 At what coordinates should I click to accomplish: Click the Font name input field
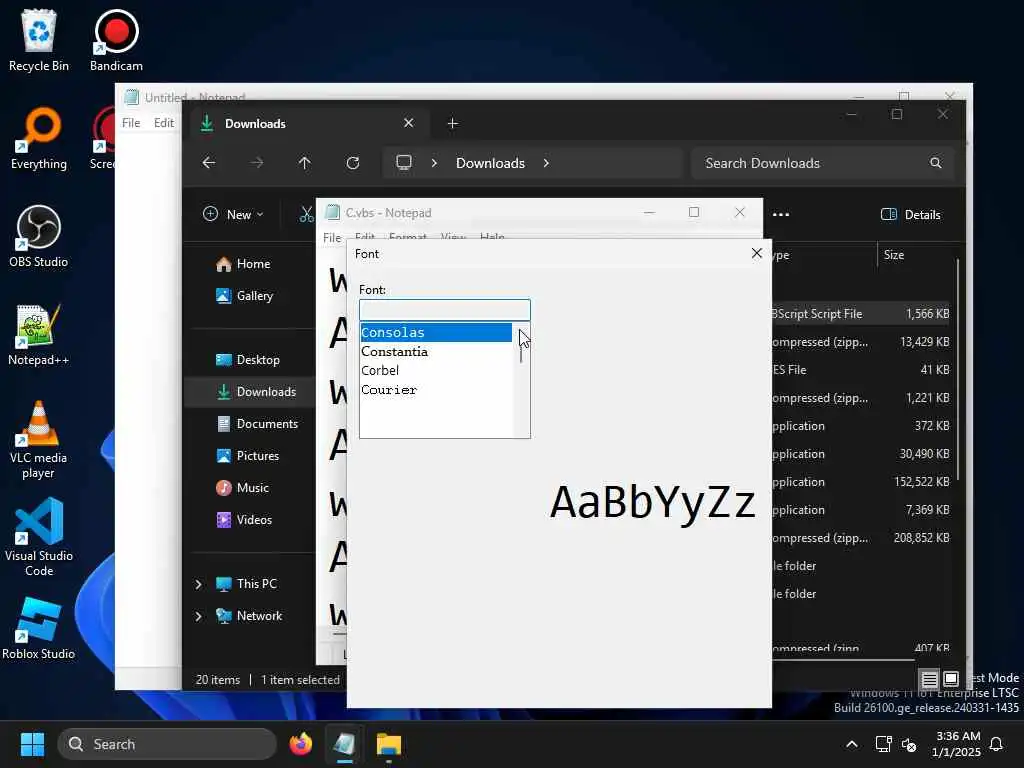(445, 310)
